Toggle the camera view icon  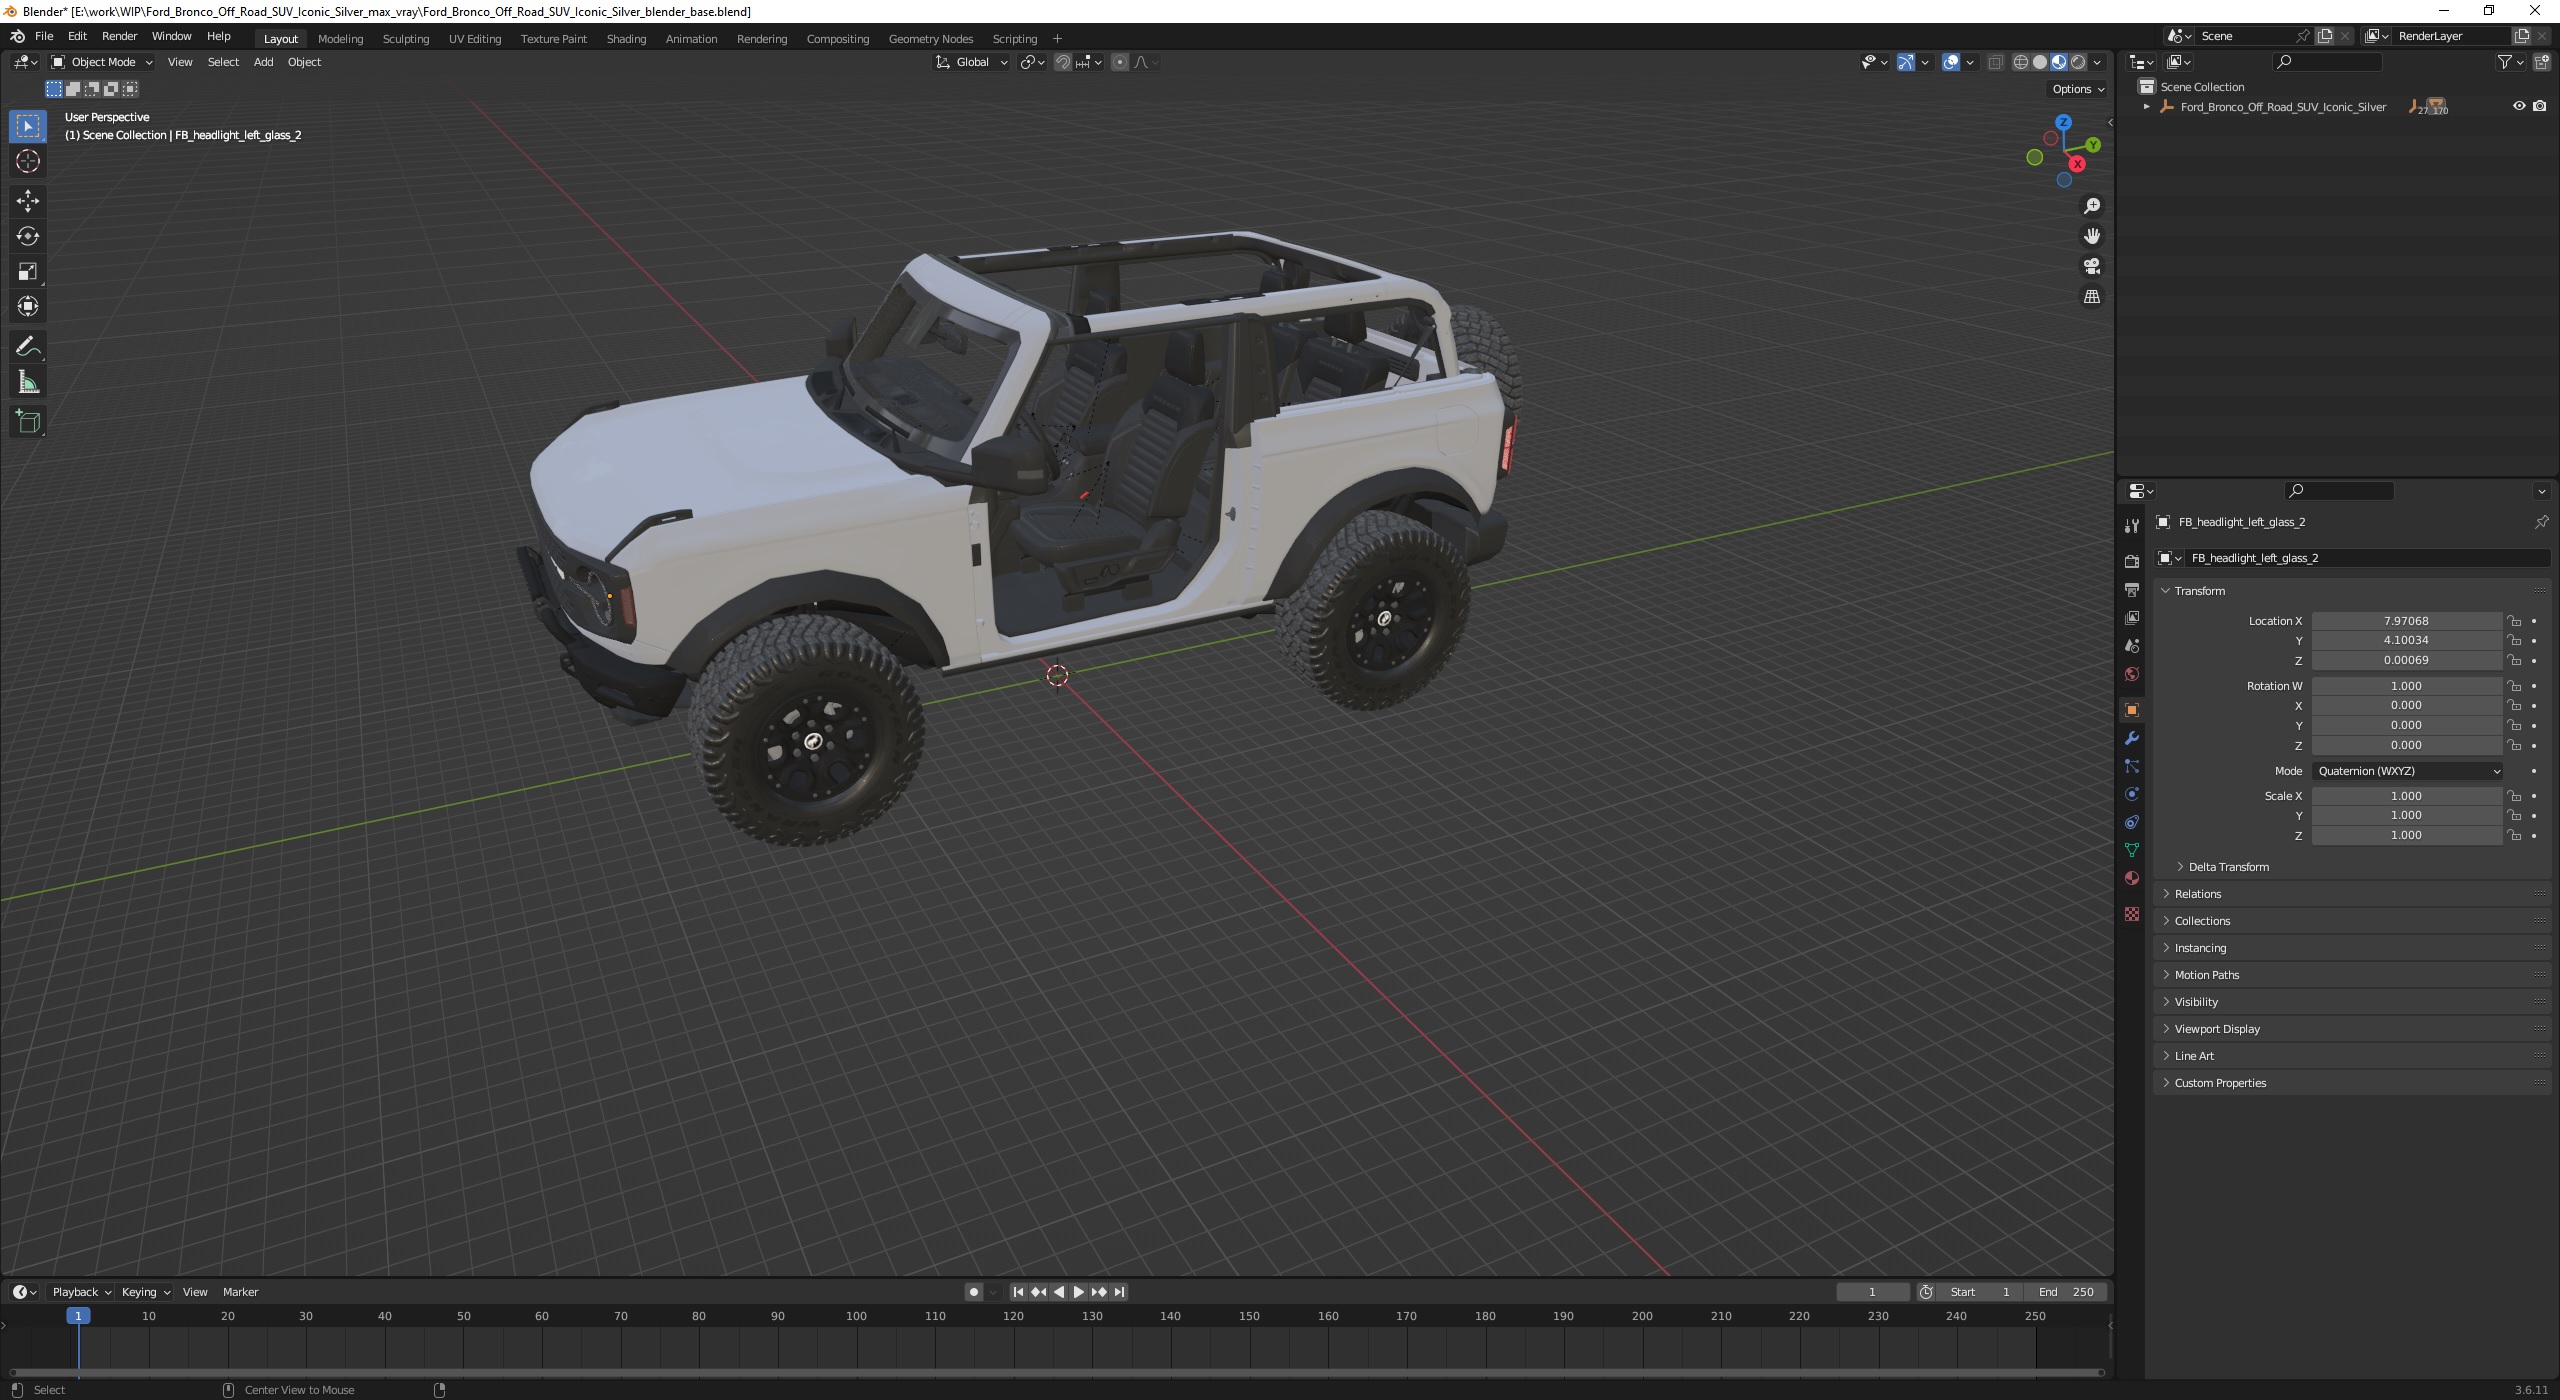(2091, 266)
